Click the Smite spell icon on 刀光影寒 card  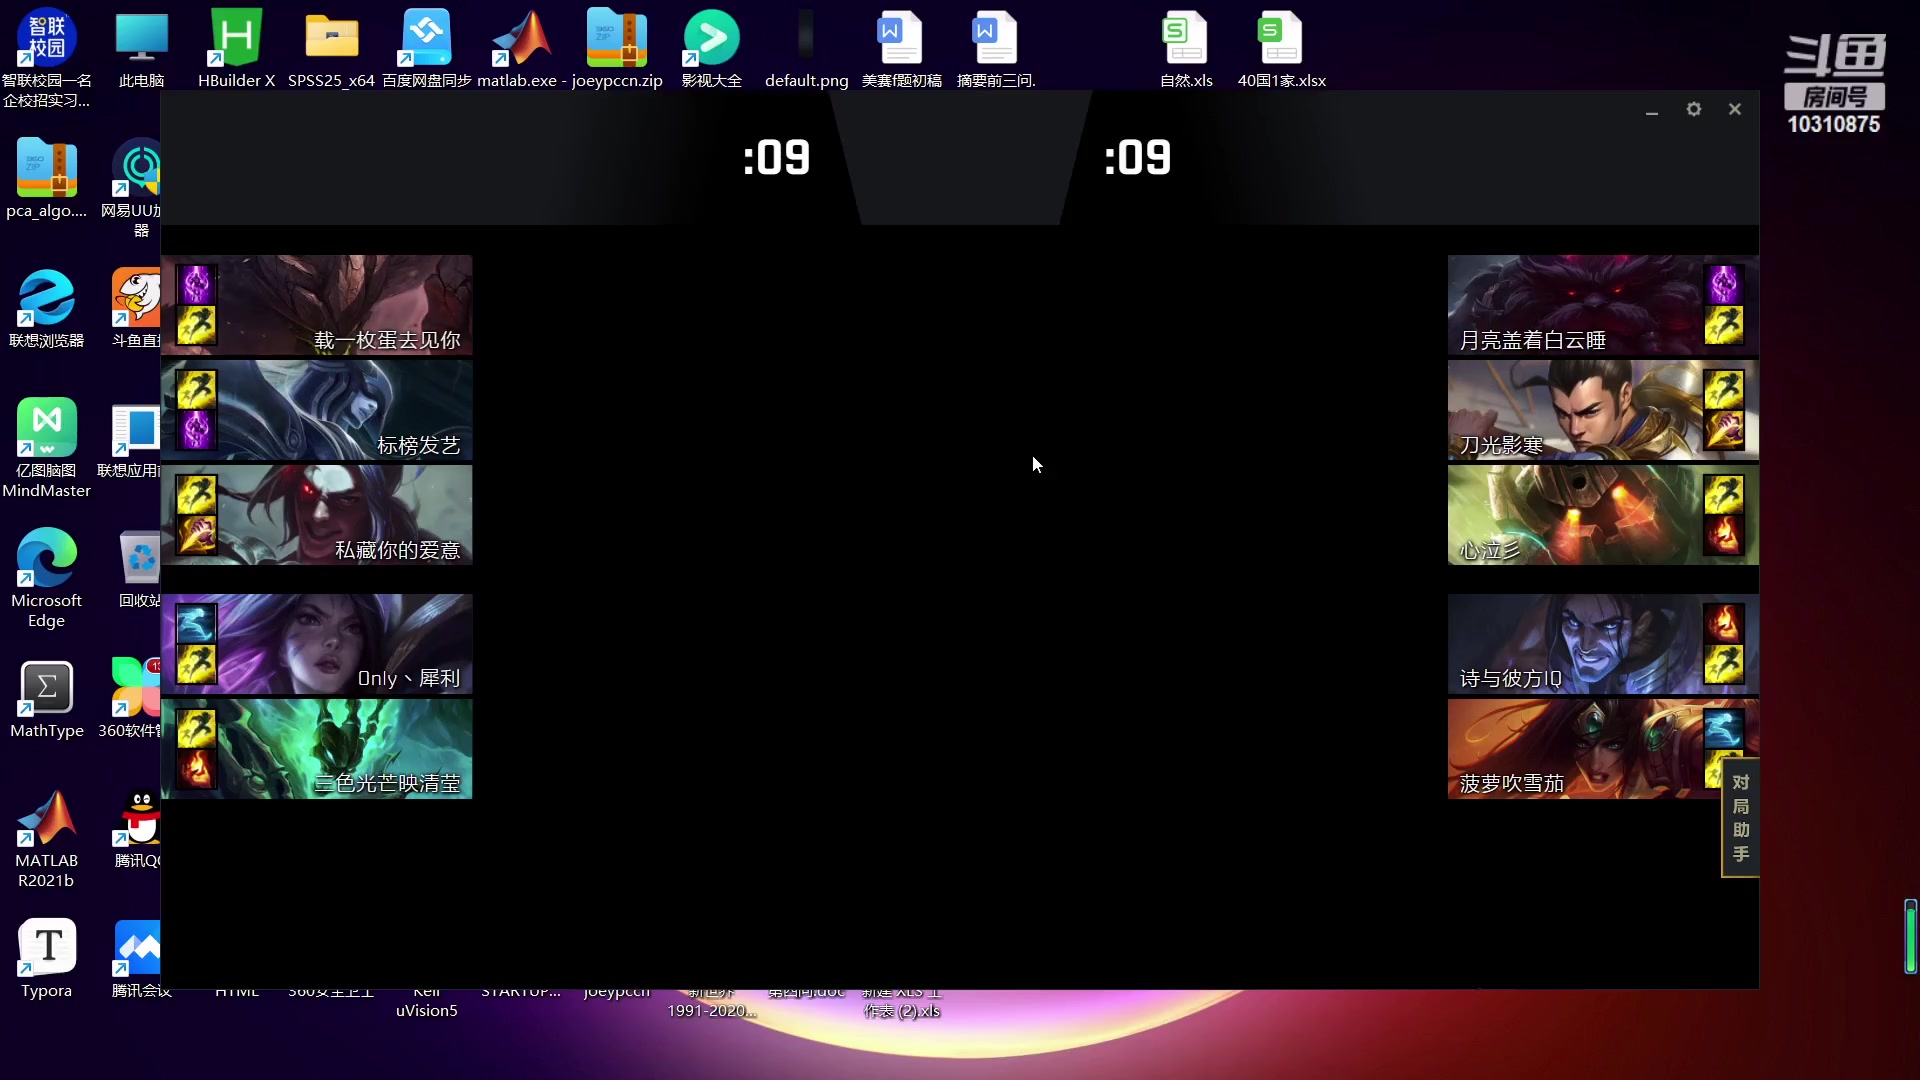point(1724,430)
